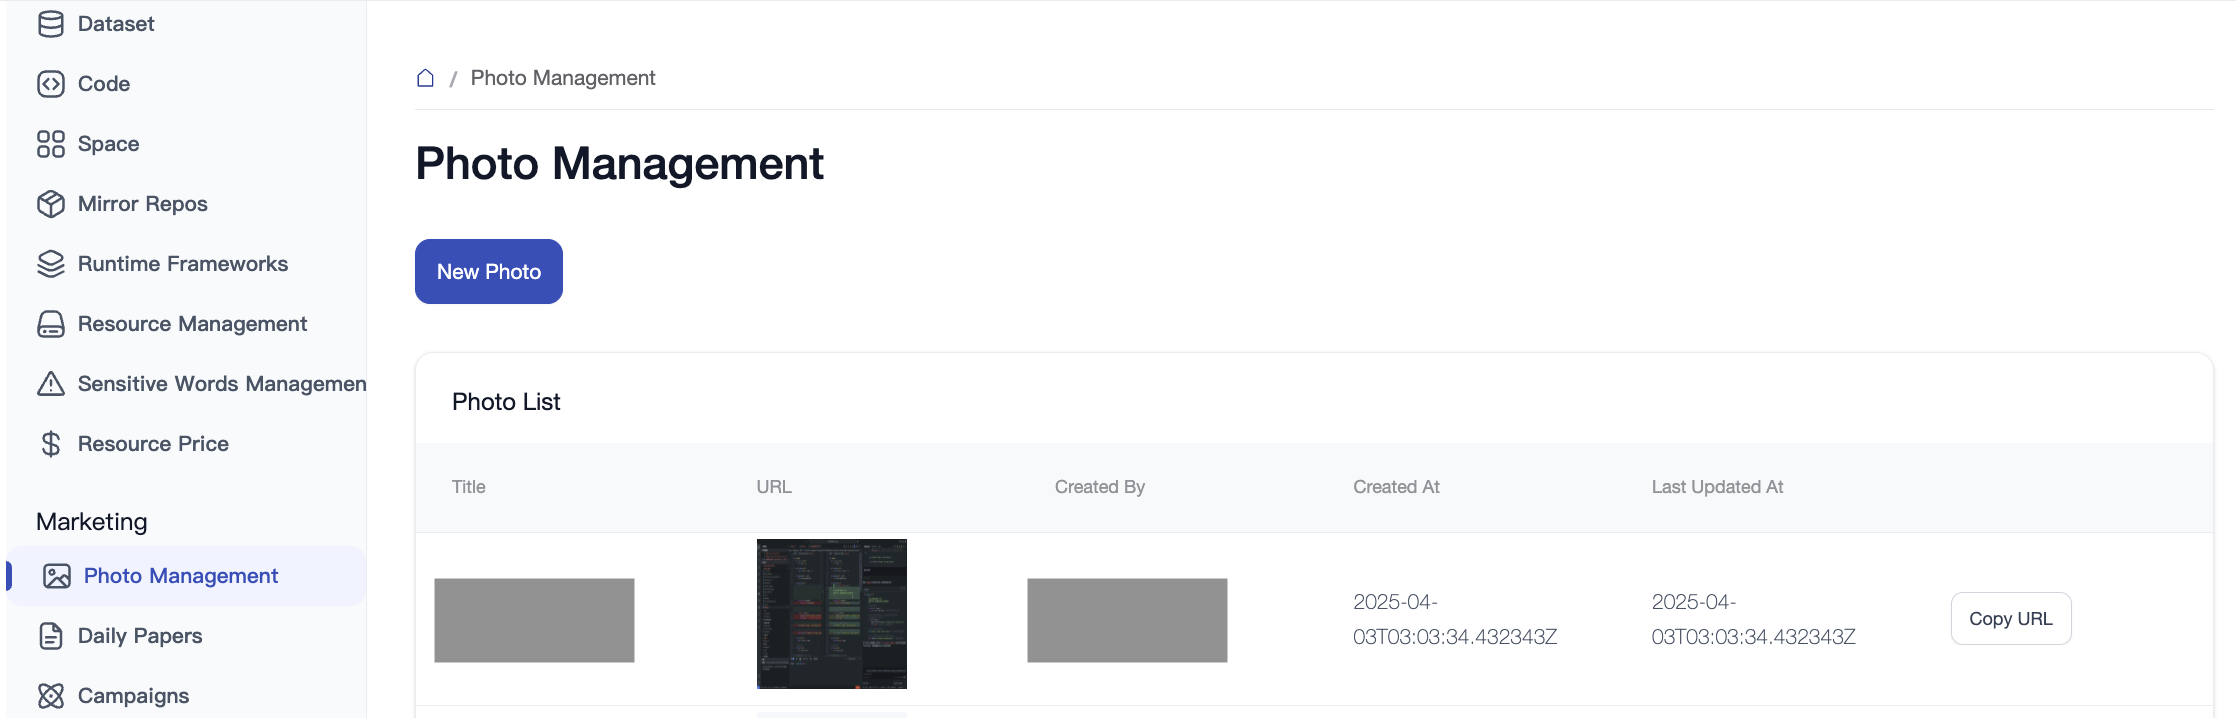Click the Copy URL button
The height and width of the screenshot is (718, 2236).
click(2010, 619)
